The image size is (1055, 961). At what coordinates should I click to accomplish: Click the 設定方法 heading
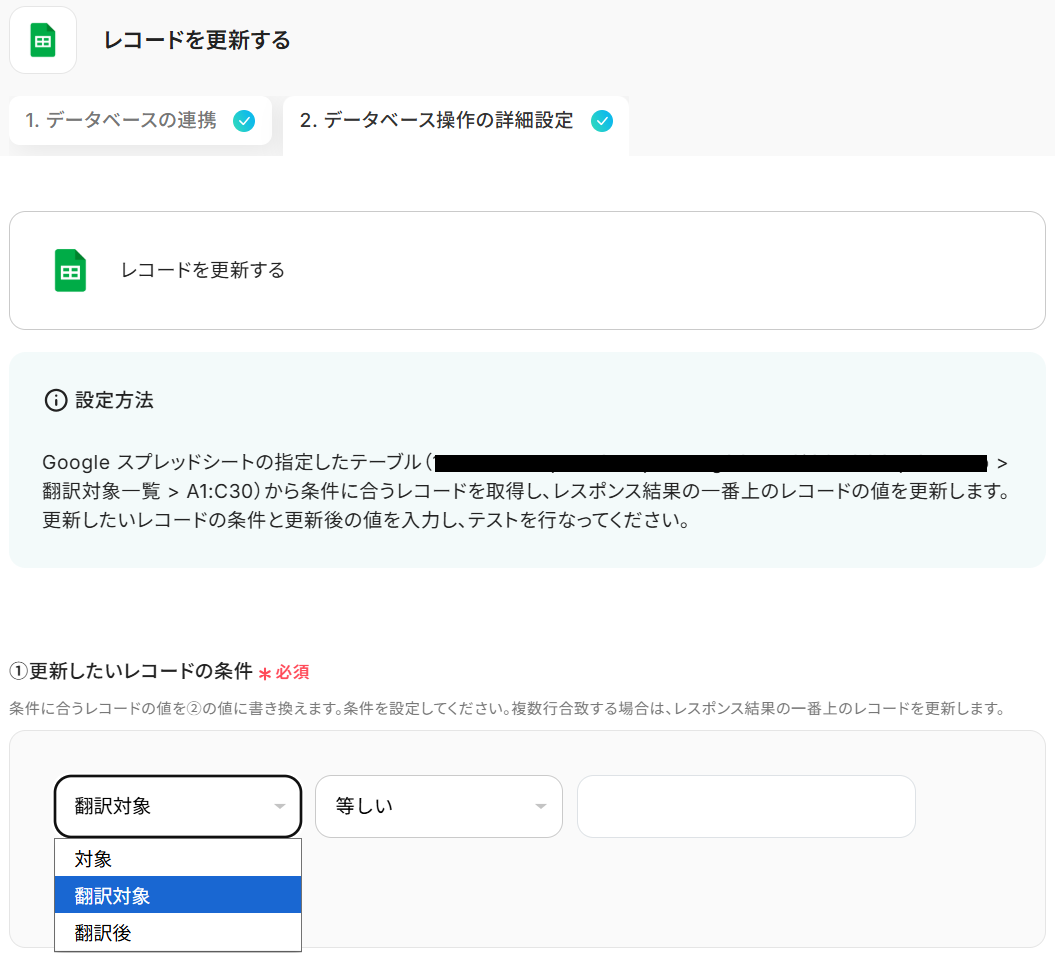[114, 400]
